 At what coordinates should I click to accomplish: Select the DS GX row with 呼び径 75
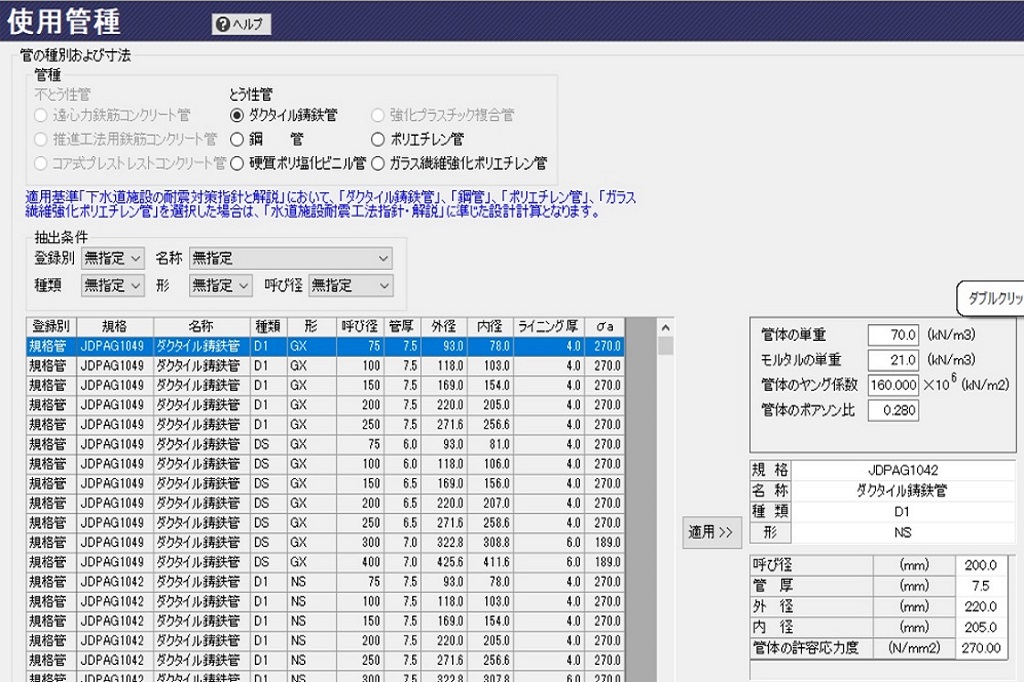point(325,444)
